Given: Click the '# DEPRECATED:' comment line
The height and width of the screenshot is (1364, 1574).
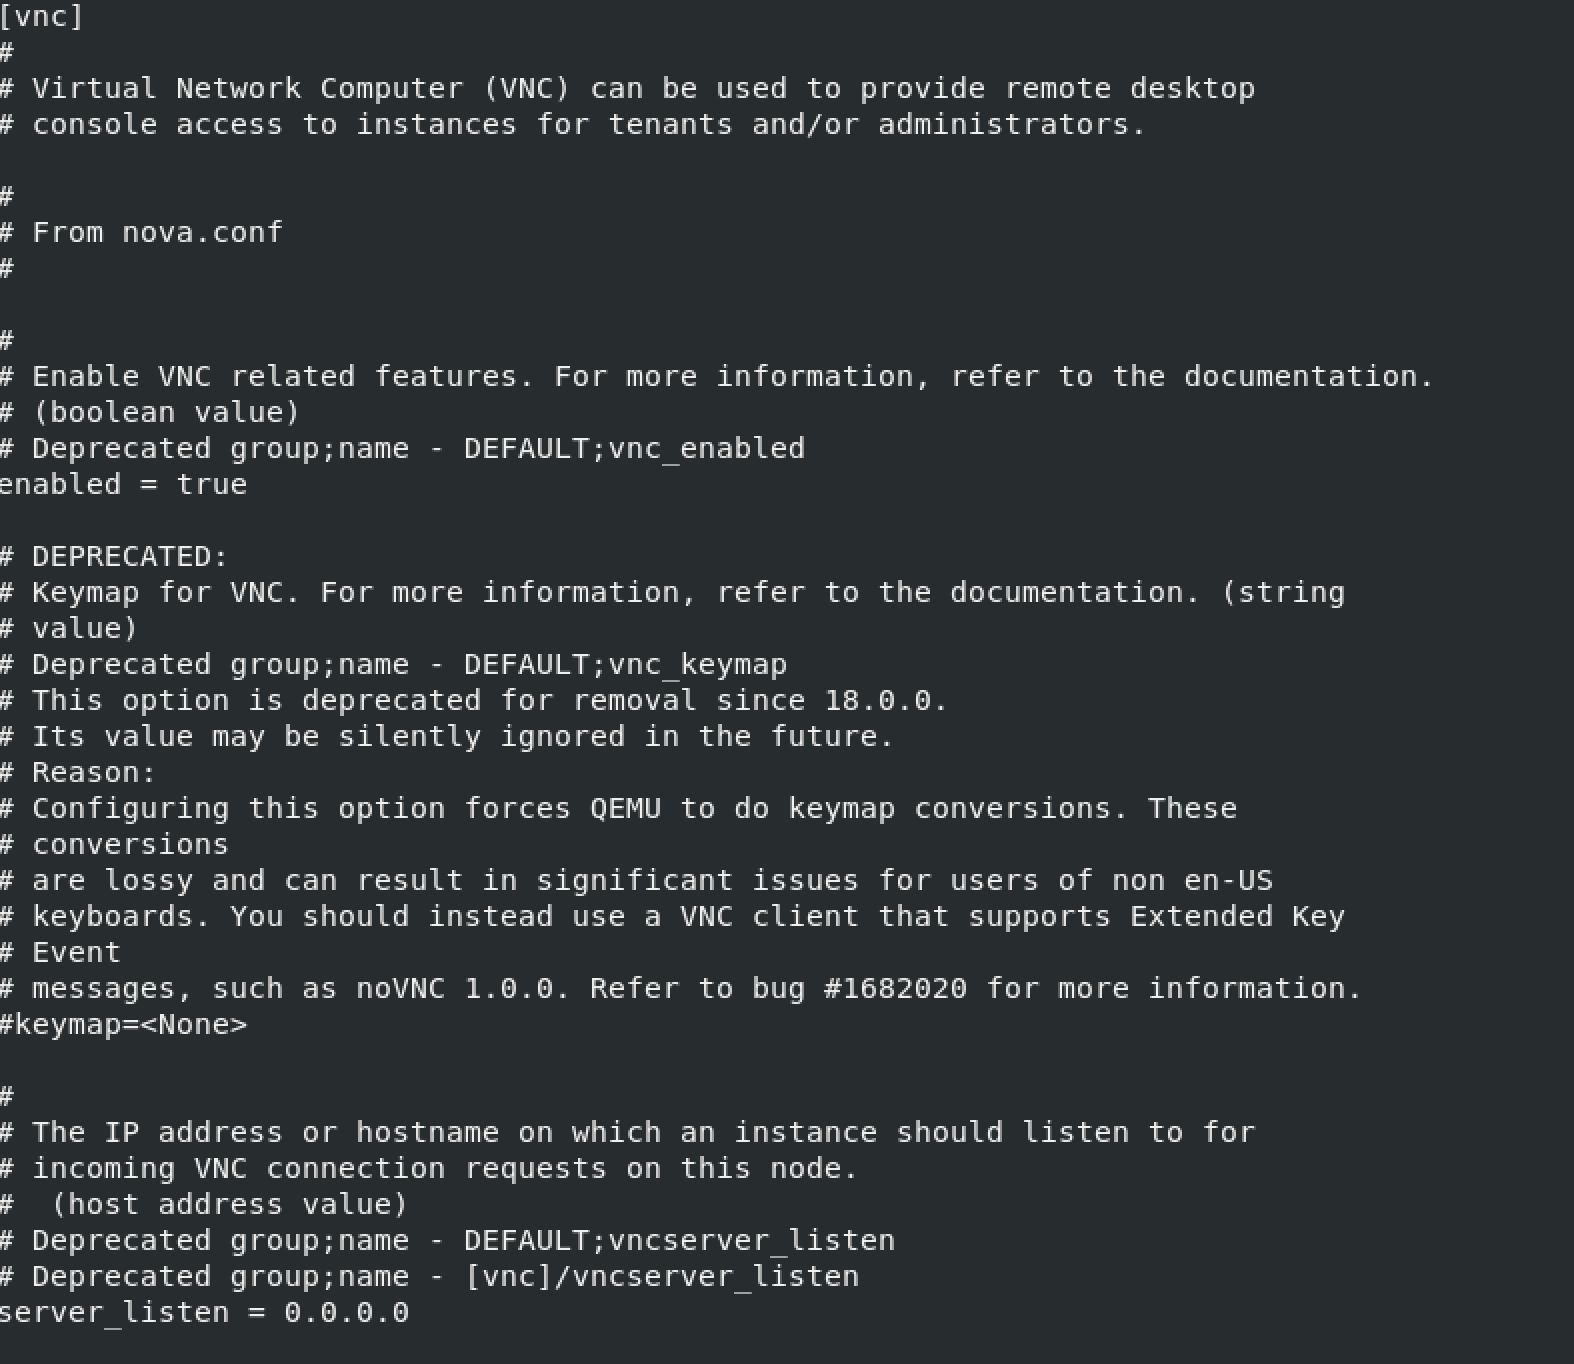Looking at the screenshot, I should pyautogui.click(x=115, y=557).
